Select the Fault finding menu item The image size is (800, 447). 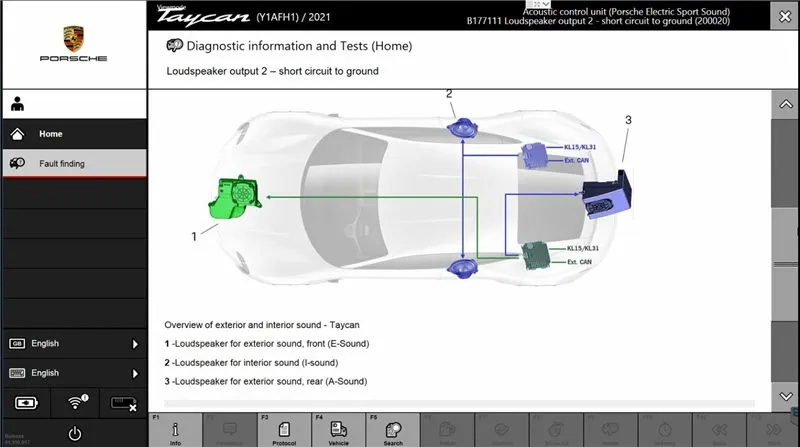click(x=74, y=163)
